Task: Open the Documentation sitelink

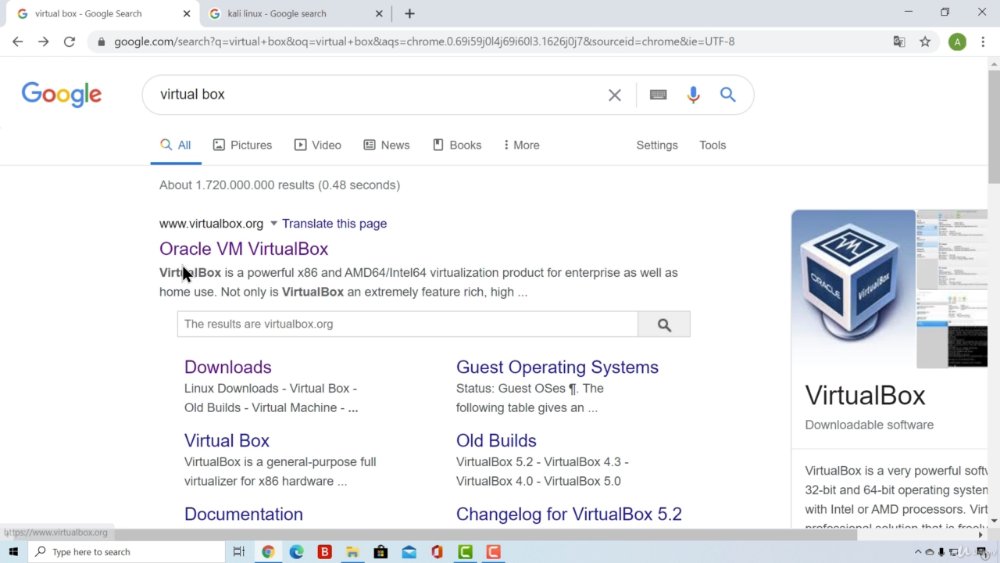Action: pos(244,514)
